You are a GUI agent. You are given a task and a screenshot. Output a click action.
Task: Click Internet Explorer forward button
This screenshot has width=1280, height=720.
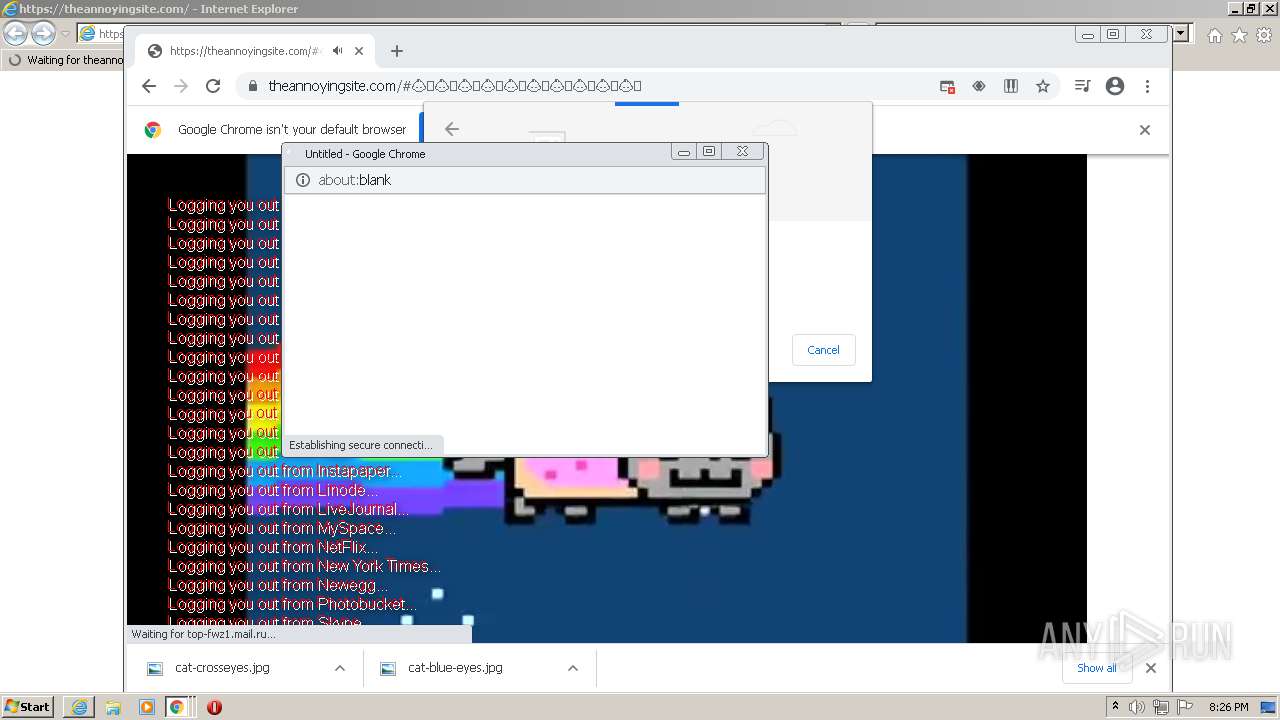pos(43,34)
